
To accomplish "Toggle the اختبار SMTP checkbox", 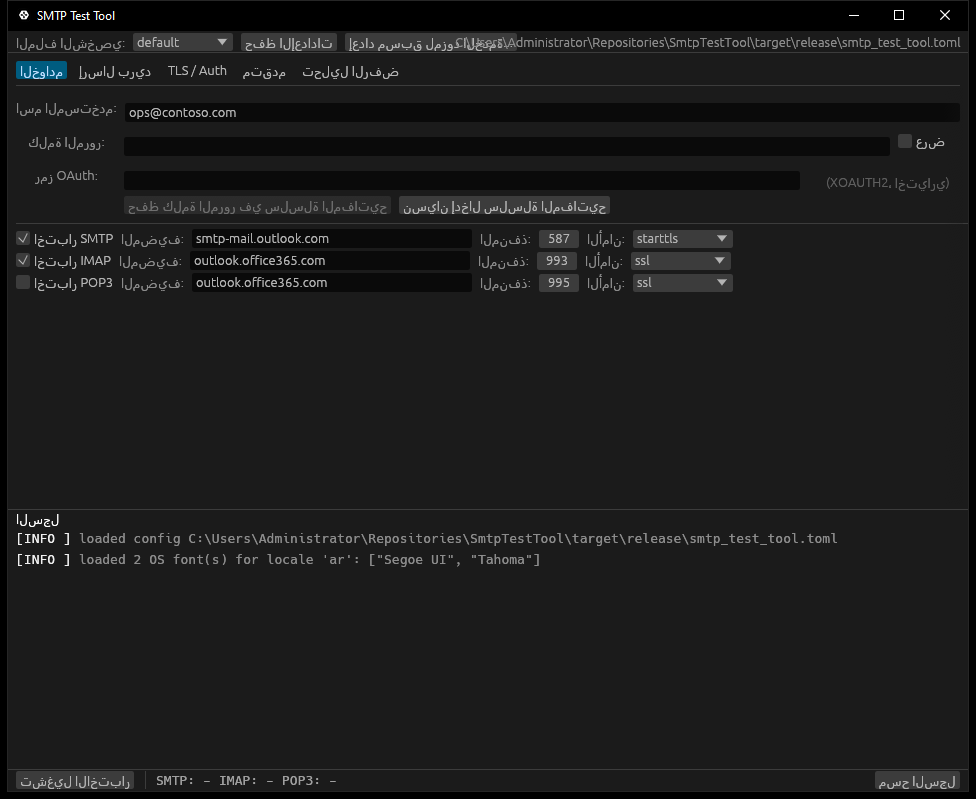I will pos(23,238).
